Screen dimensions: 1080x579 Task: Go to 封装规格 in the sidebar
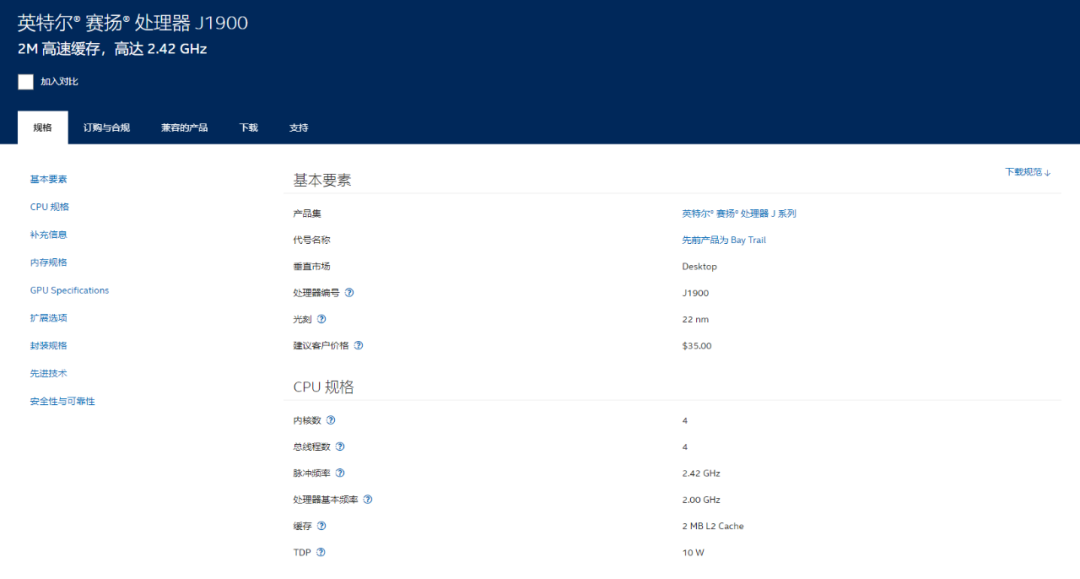[48, 346]
